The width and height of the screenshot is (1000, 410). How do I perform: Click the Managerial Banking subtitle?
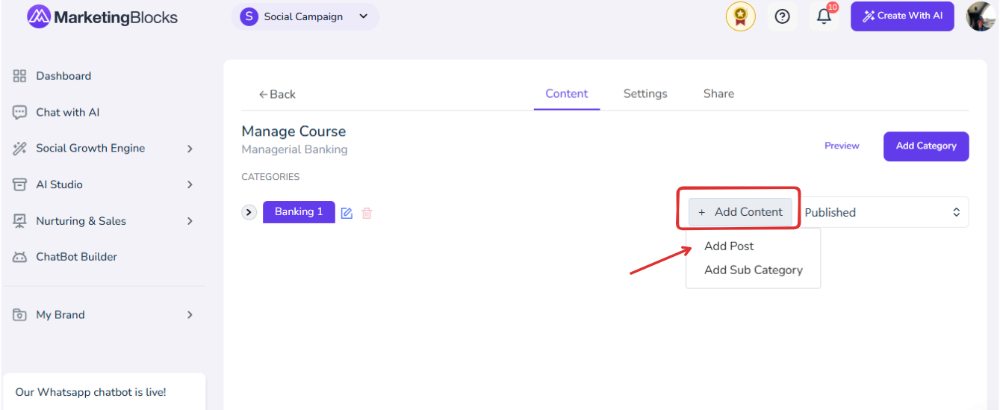[x=294, y=150]
